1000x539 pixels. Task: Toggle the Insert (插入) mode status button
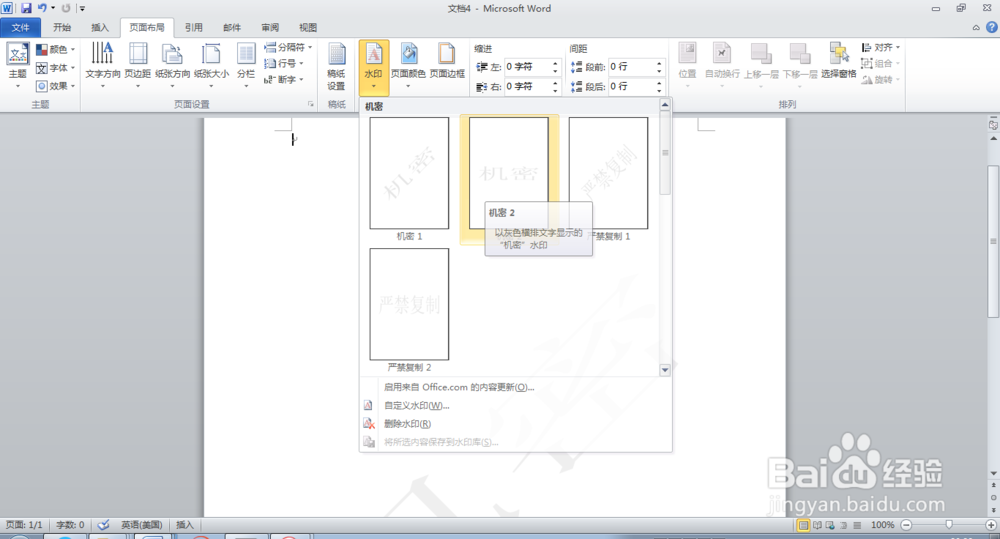[x=185, y=525]
